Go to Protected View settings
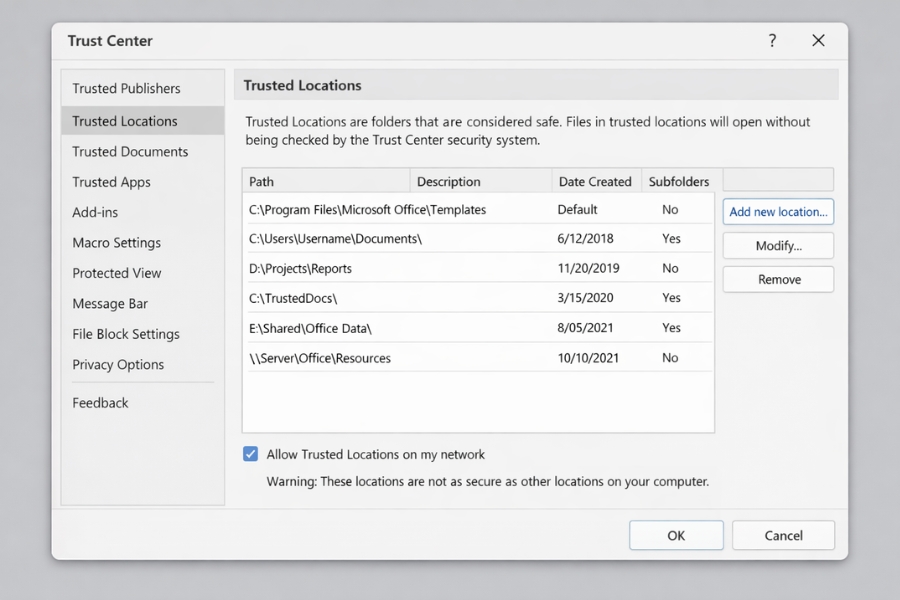This screenshot has width=900, height=600. point(116,273)
